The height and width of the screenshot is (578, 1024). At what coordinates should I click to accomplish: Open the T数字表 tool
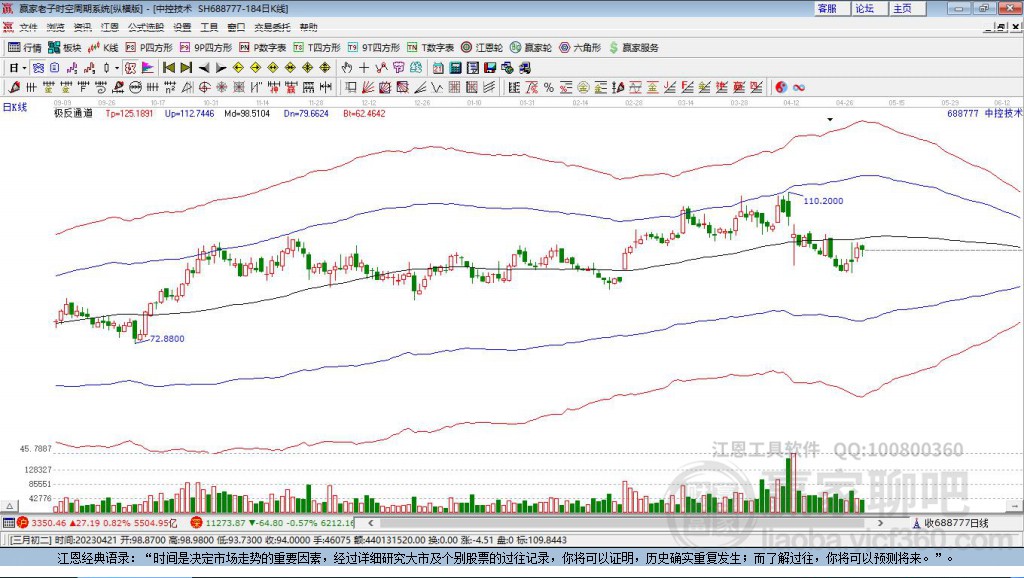[x=430, y=48]
